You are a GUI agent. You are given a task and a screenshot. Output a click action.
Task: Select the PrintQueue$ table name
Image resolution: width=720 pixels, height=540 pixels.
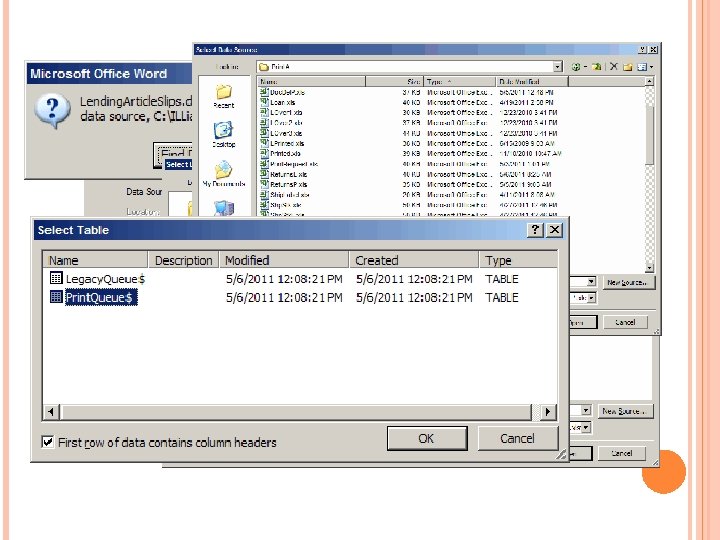[101, 298]
